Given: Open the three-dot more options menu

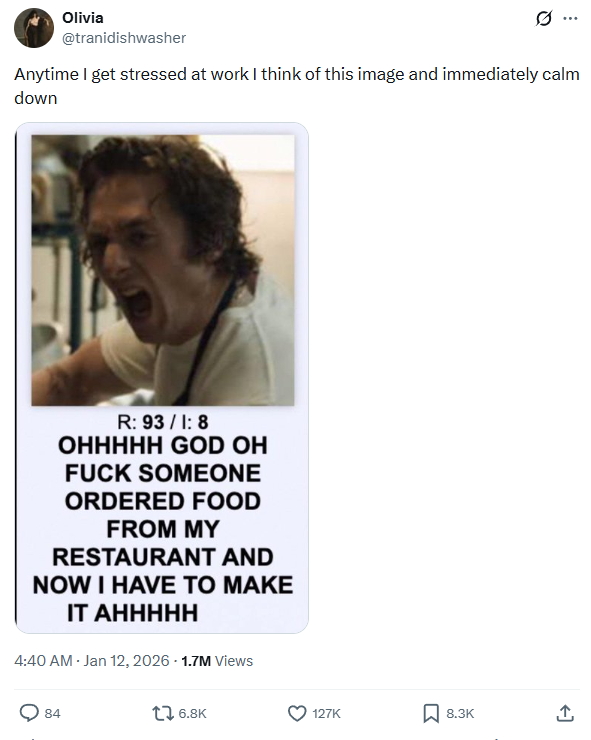Looking at the screenshot, I should click(570, 18).
